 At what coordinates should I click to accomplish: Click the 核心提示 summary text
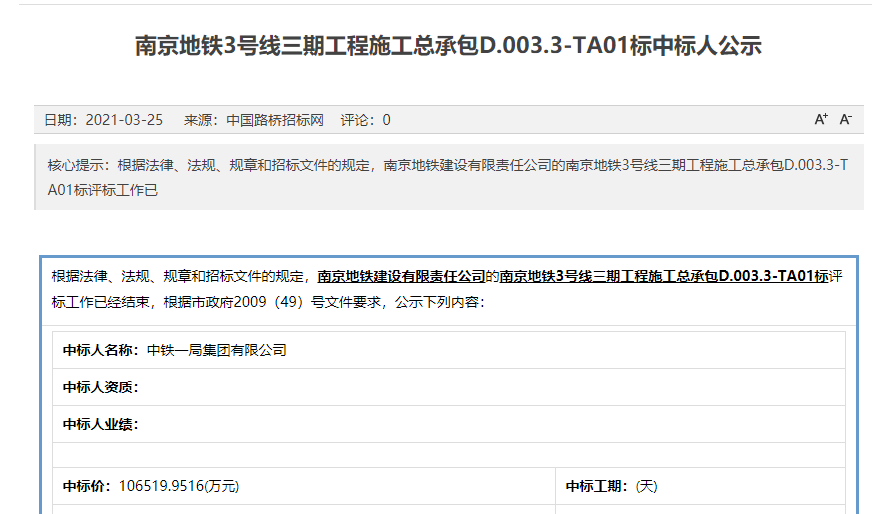448,177
